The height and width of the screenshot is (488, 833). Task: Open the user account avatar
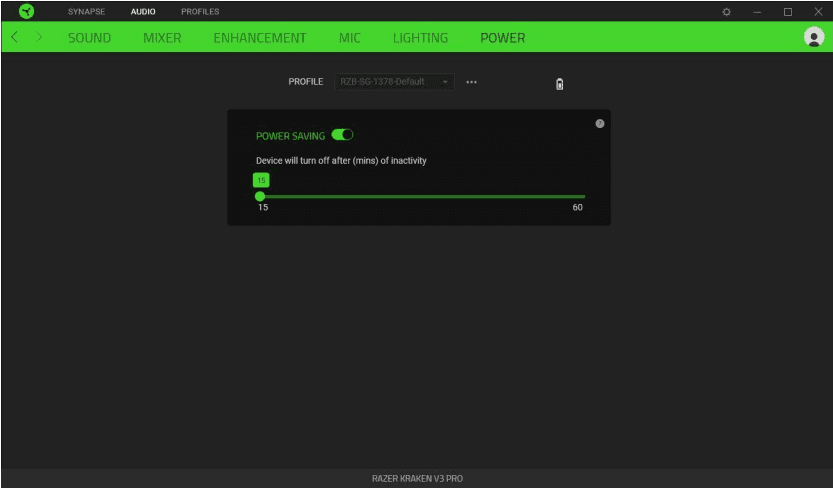point(814,37)
